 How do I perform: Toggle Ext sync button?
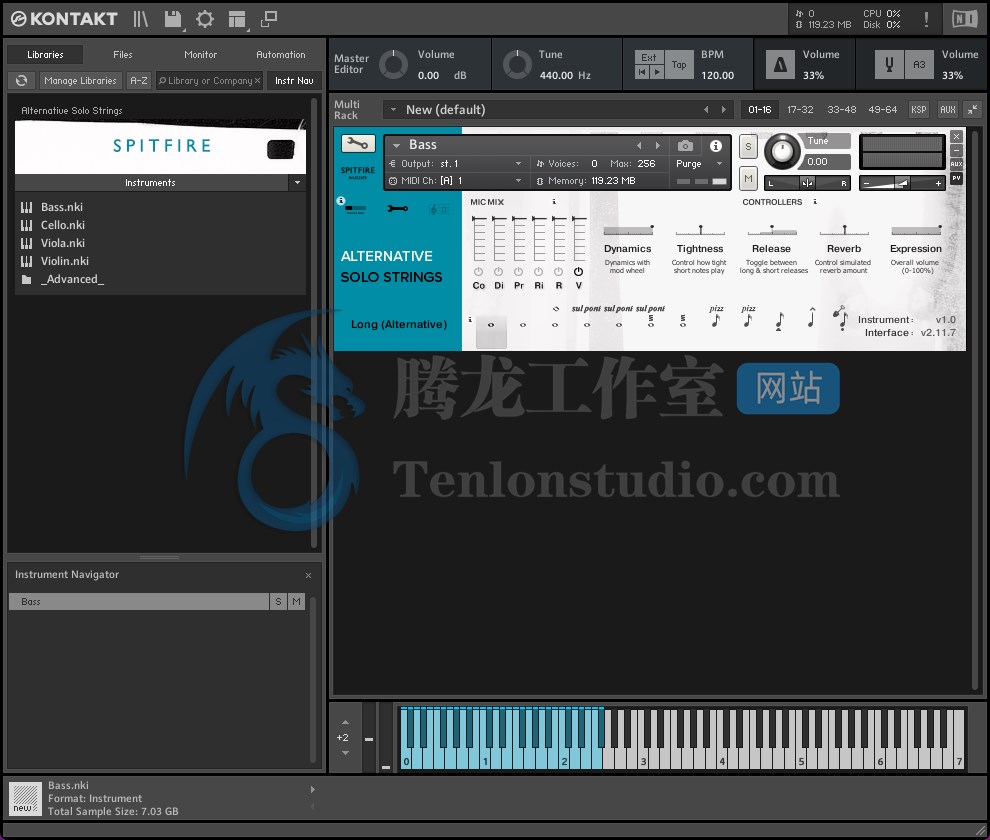click(x=648, y=57)
